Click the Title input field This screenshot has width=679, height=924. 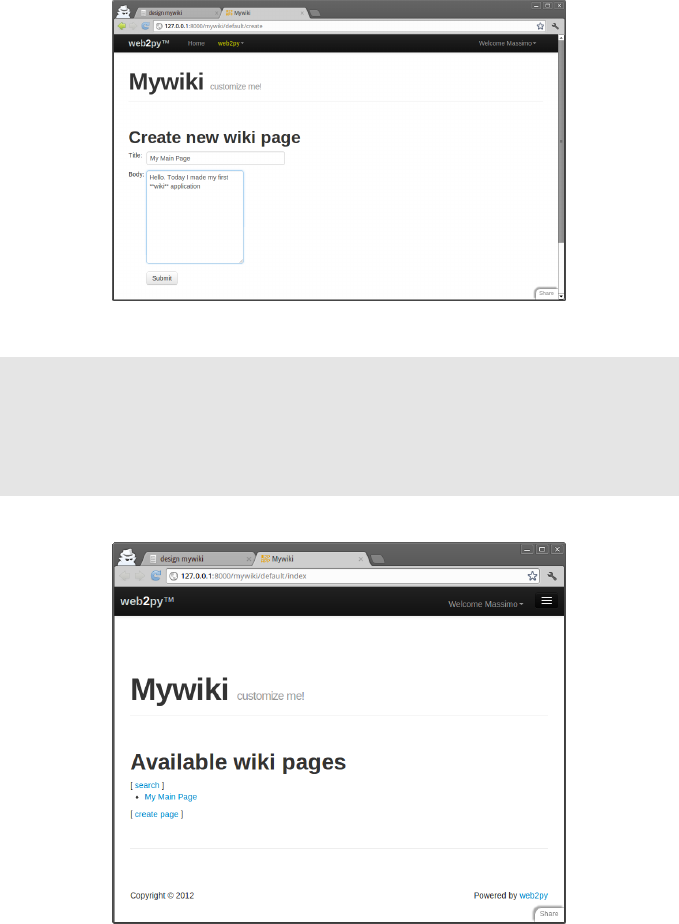(x=215, y=158)
